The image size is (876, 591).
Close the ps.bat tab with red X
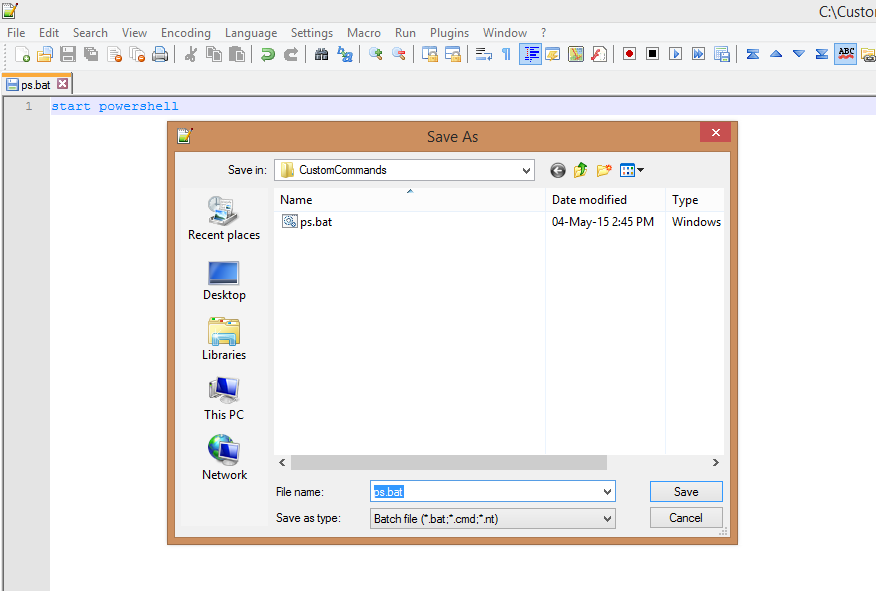pyautogui.click(x=63, y=84)
